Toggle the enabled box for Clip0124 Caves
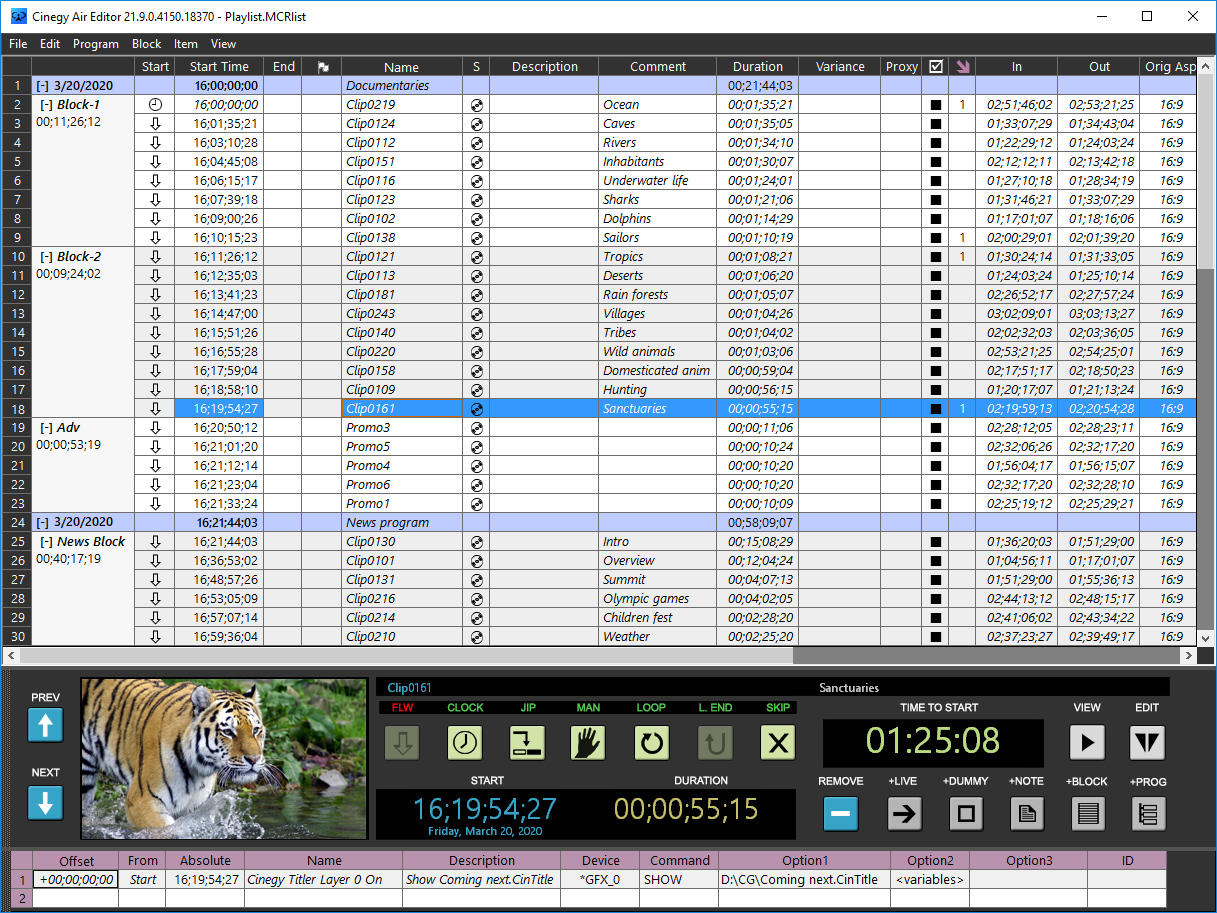The width and height of the screenshot is (1217, 913). pos(936,124)
